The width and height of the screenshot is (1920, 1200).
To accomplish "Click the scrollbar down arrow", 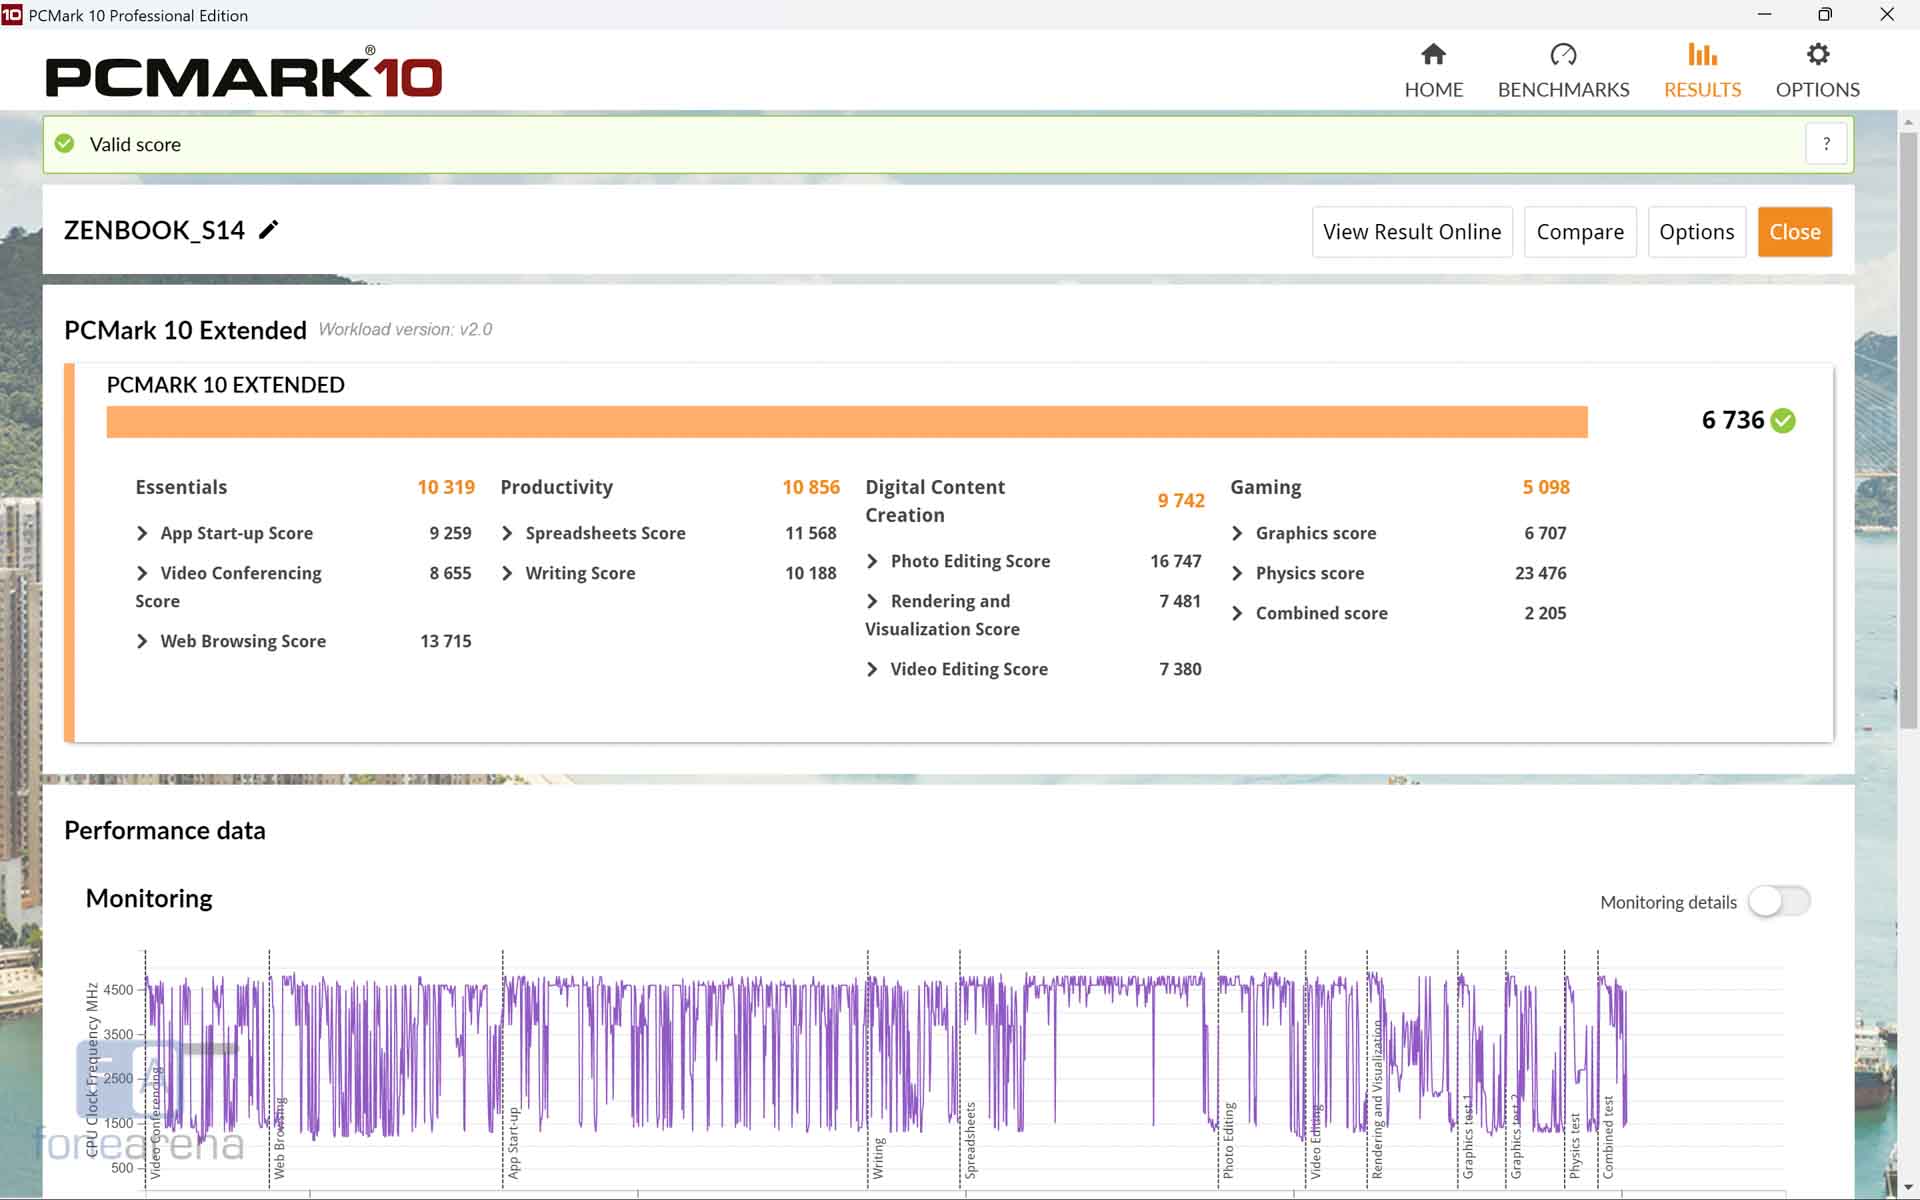I will coord(1908,1187).
